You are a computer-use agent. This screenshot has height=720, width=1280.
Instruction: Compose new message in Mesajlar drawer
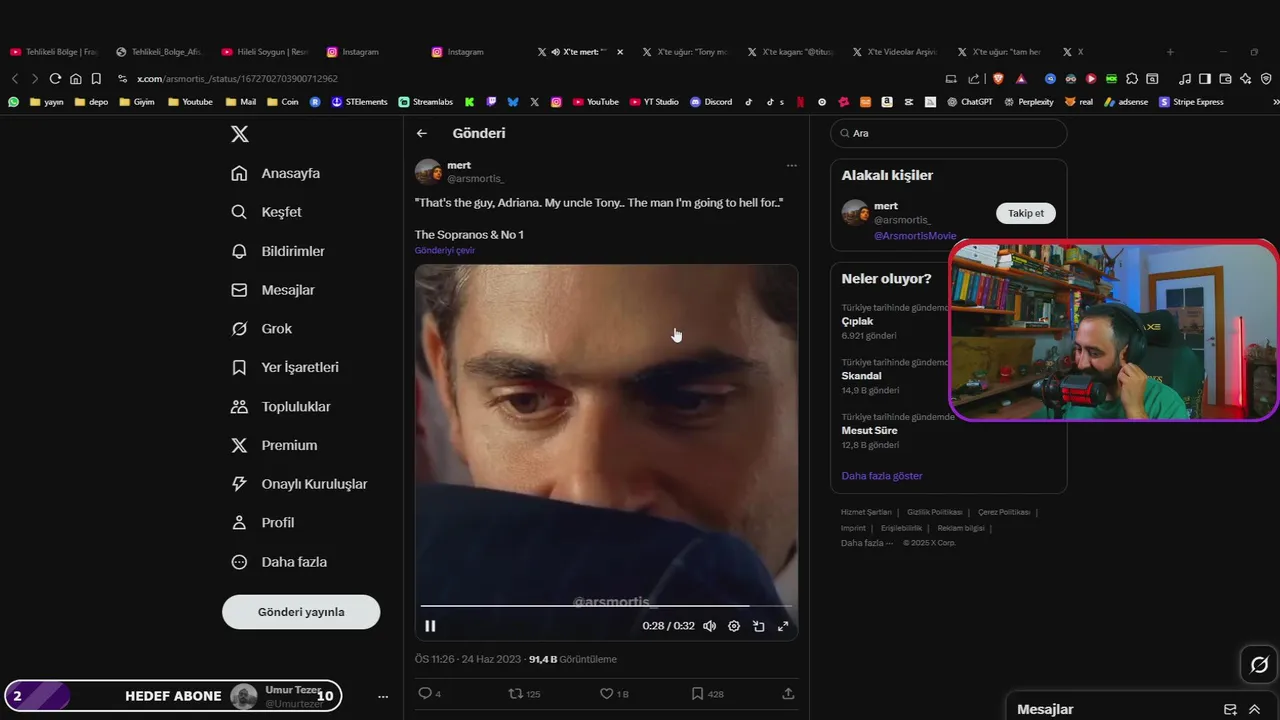pyautogui.click(x=1230, y=709)
